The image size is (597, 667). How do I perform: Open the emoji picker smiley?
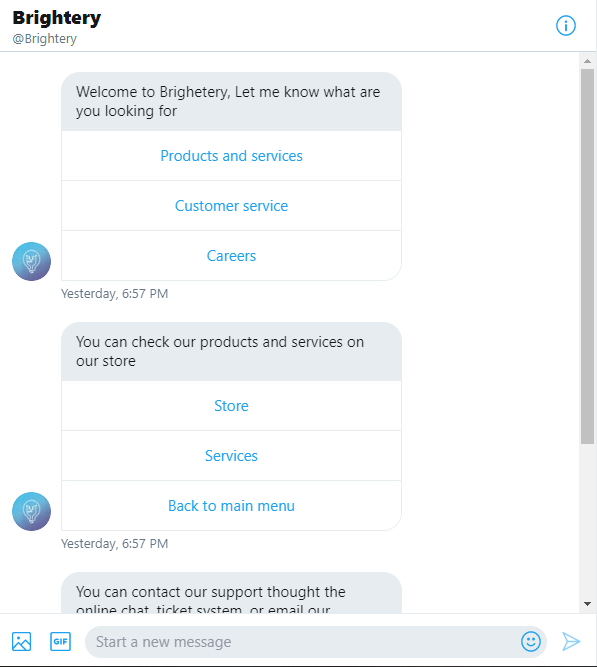coord(531,641)
